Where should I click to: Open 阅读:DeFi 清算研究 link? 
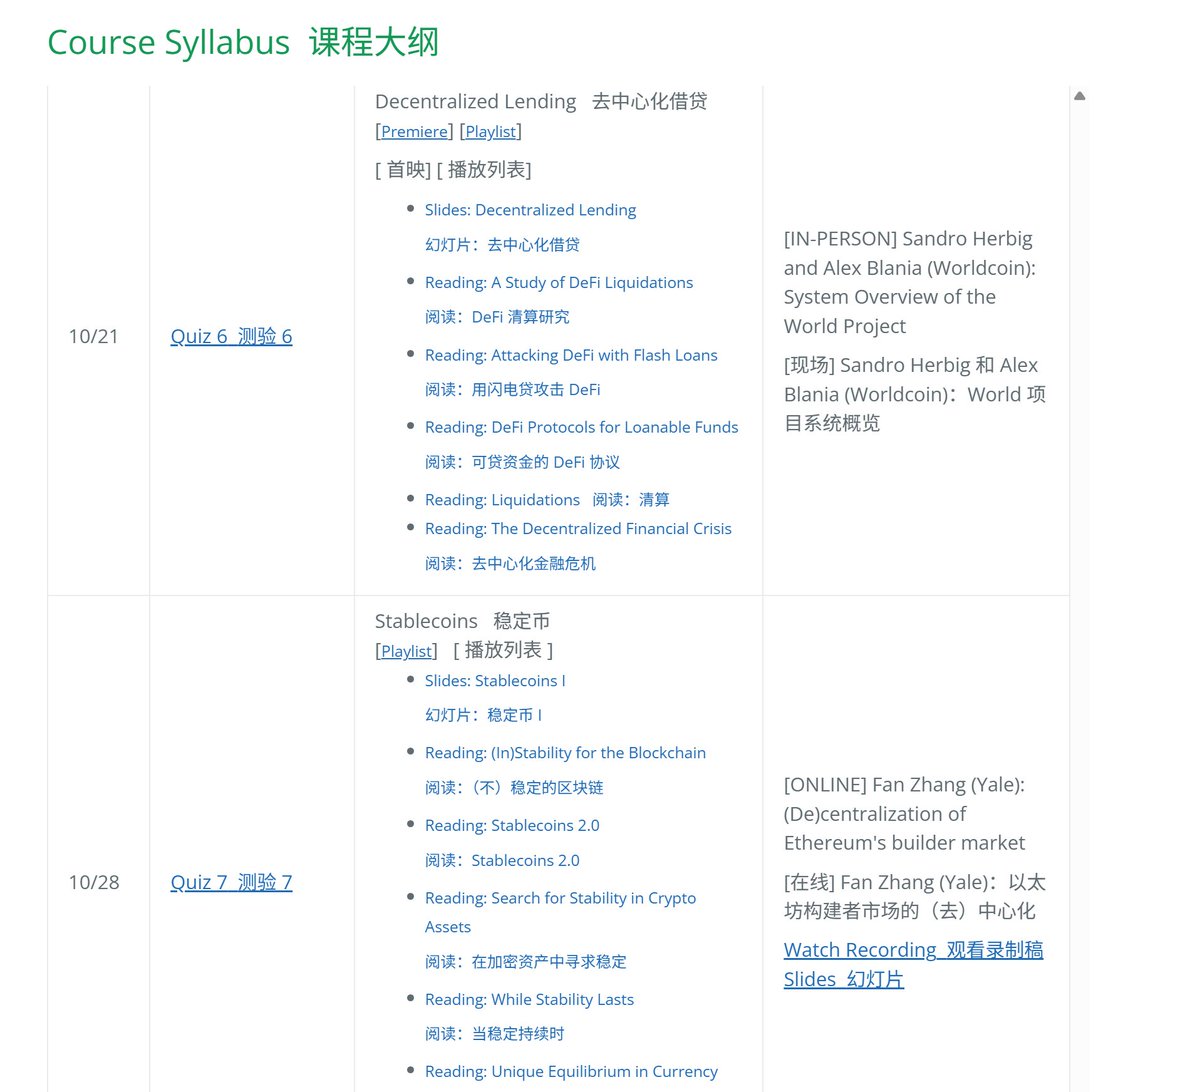(497, 317)
